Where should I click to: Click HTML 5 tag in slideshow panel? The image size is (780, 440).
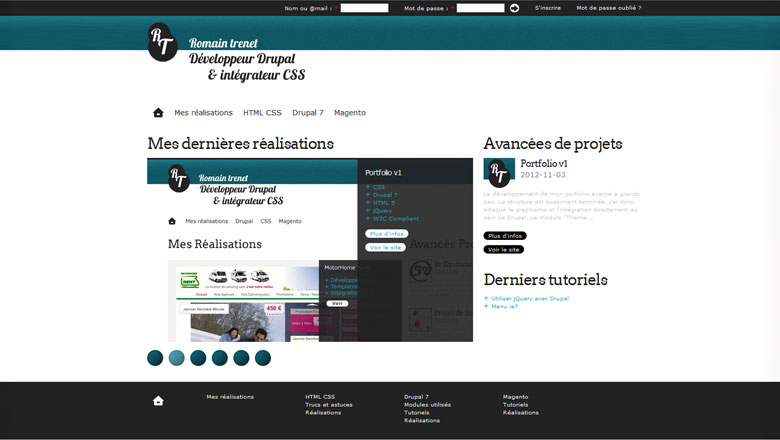point(384,203)
